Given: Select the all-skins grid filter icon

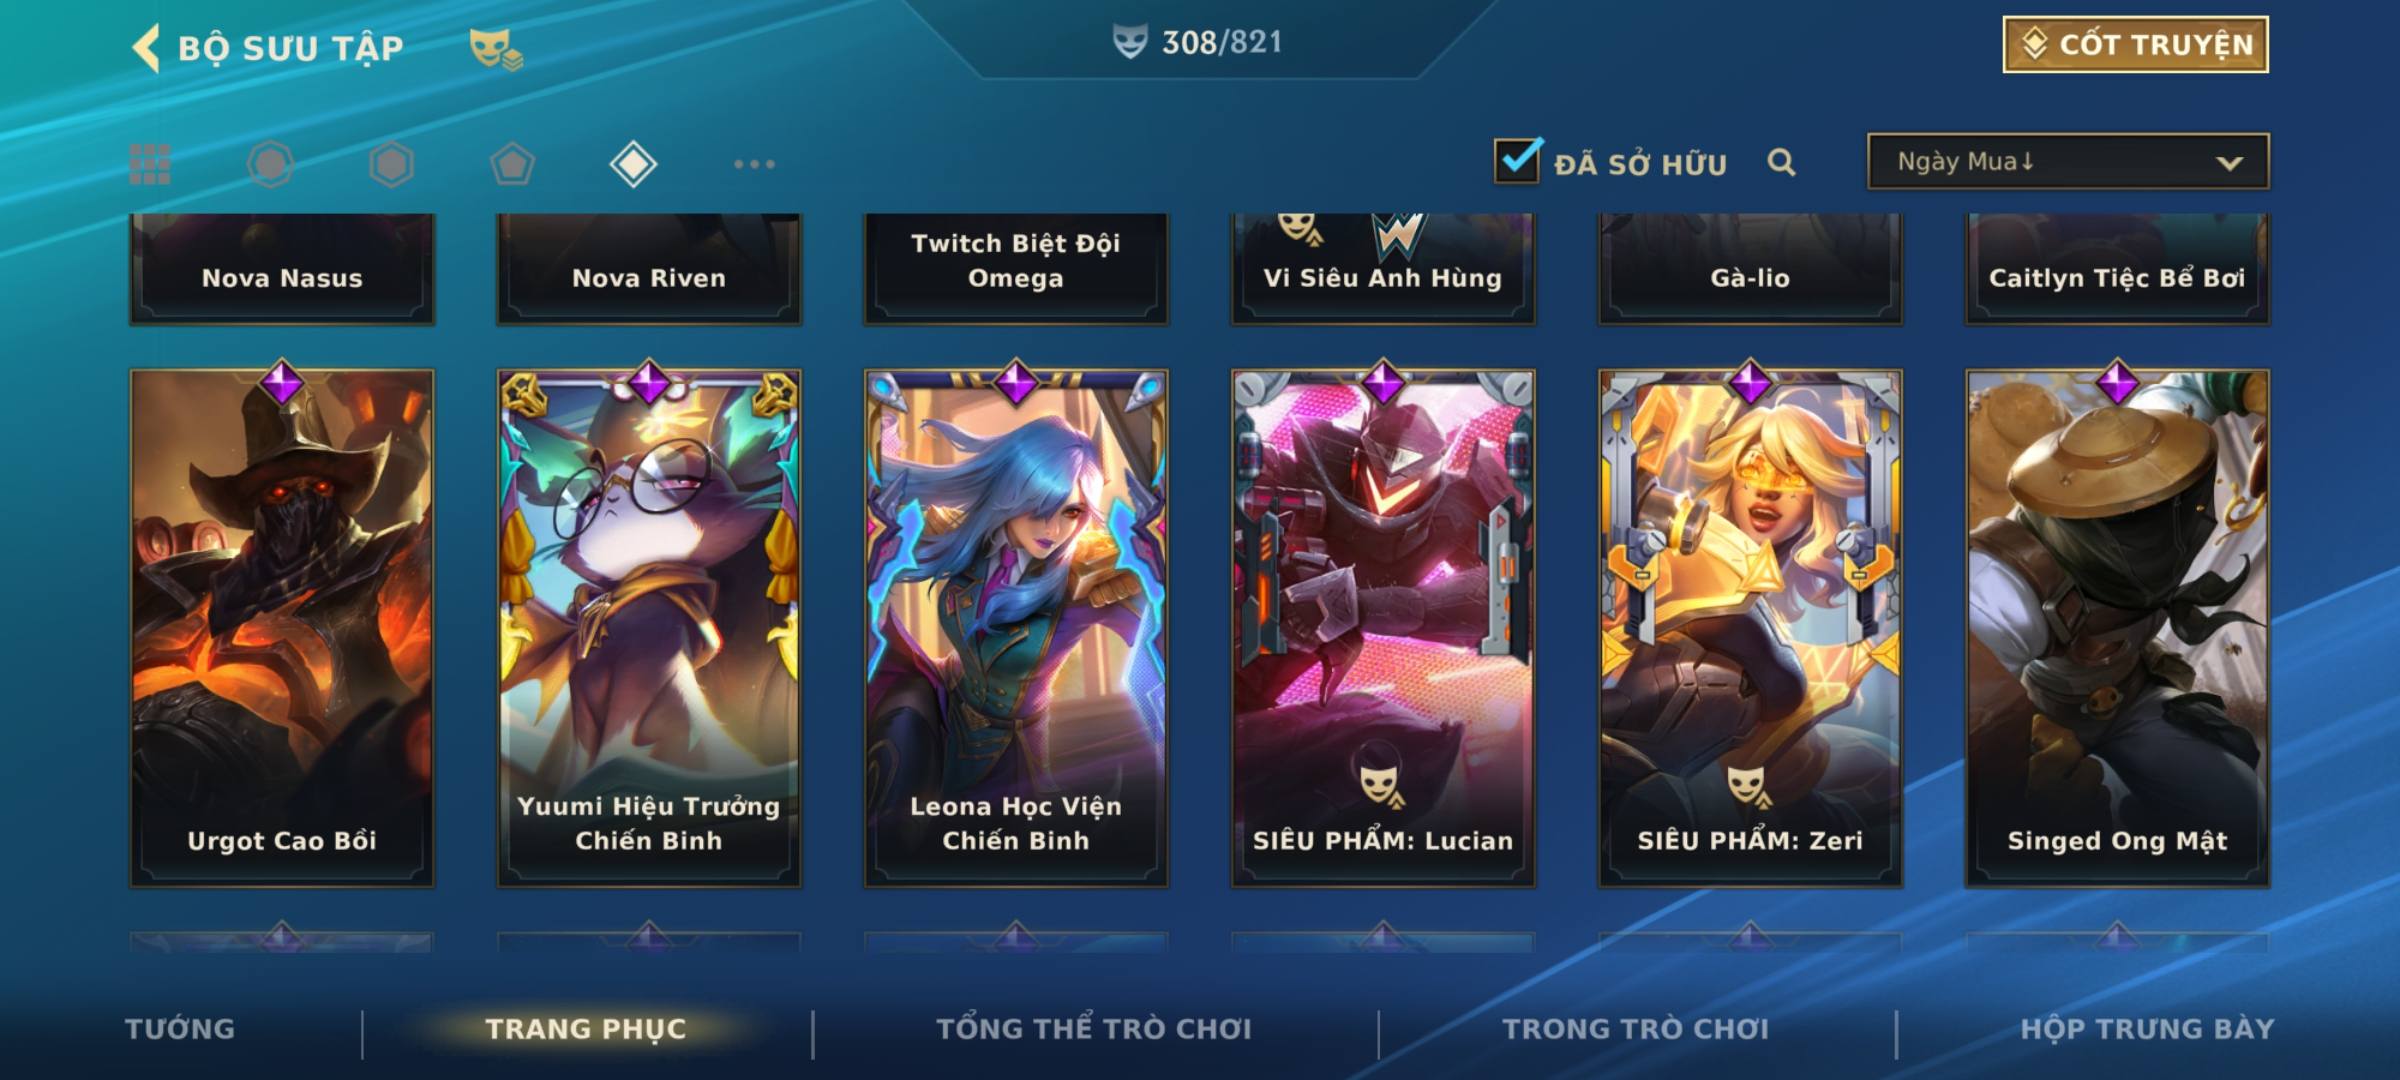Looking at the screenshot, I should tap(150, 164).
